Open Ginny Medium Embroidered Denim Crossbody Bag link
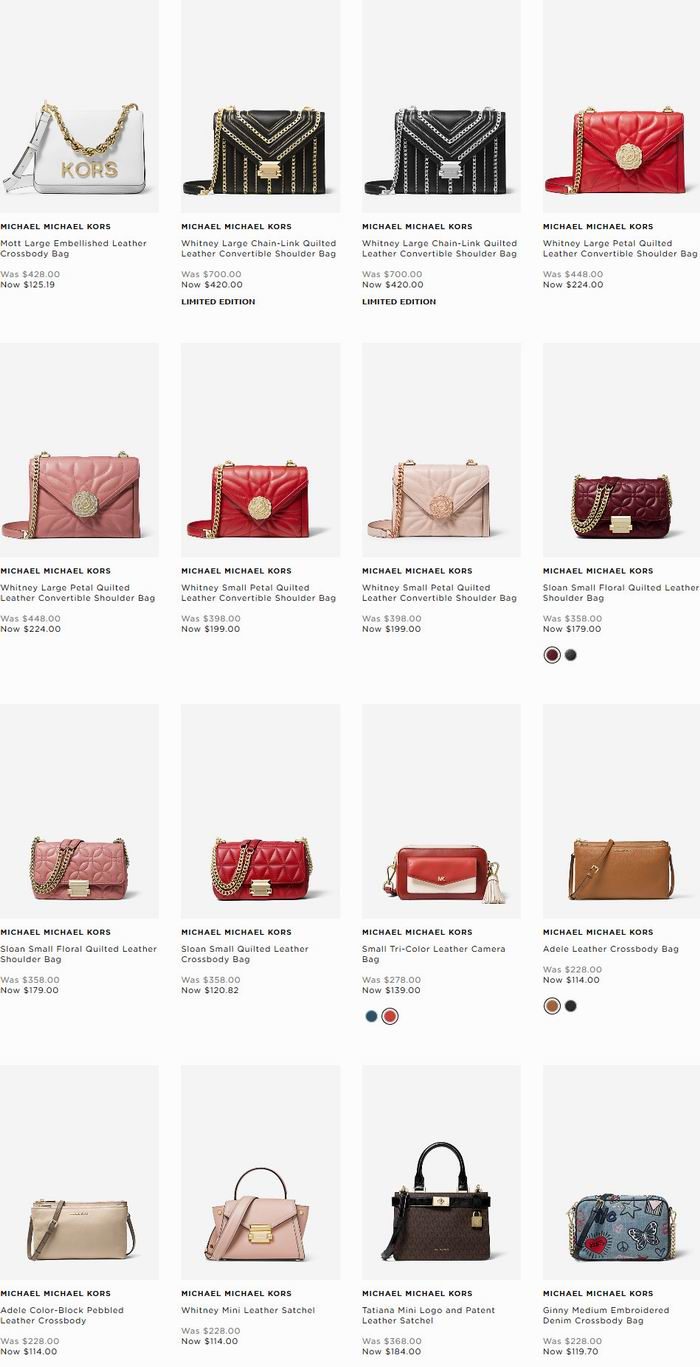The height and width of the screenshot is (1367, 700). point(606,1315)
